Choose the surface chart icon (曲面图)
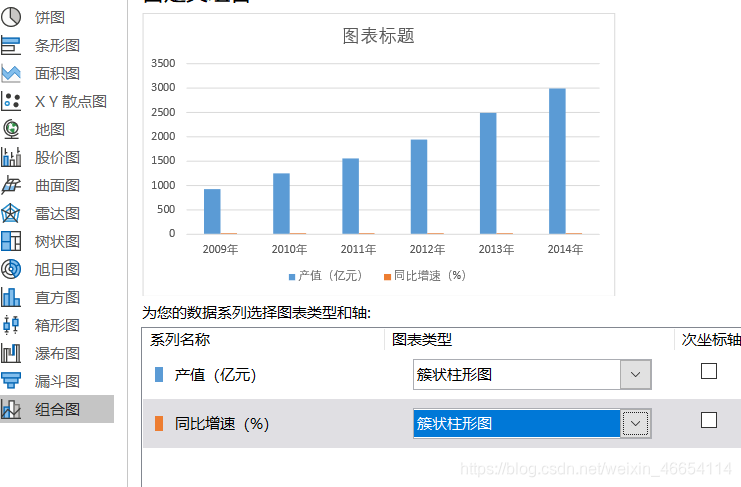The width and height of the screenshot is (741, 487). 11,185
